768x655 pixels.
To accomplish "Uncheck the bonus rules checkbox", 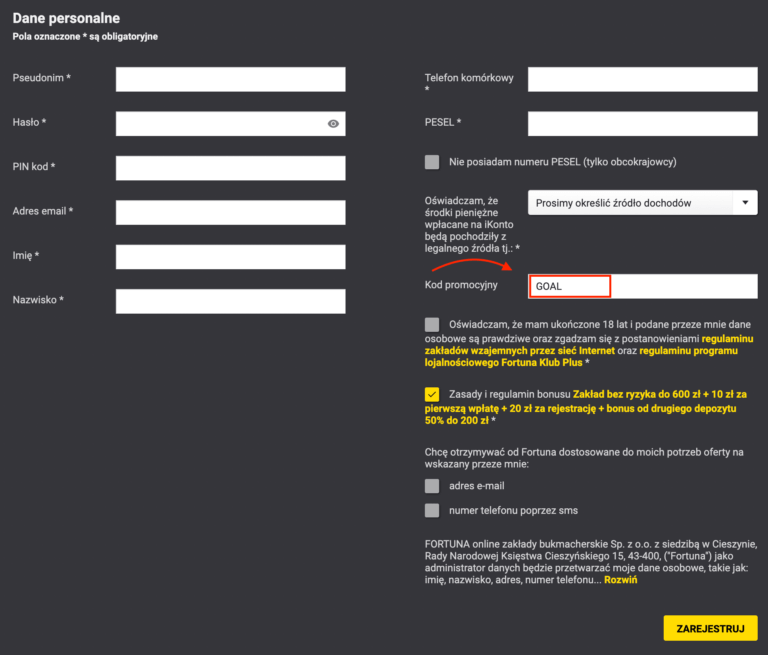I will tap(432, 394).
